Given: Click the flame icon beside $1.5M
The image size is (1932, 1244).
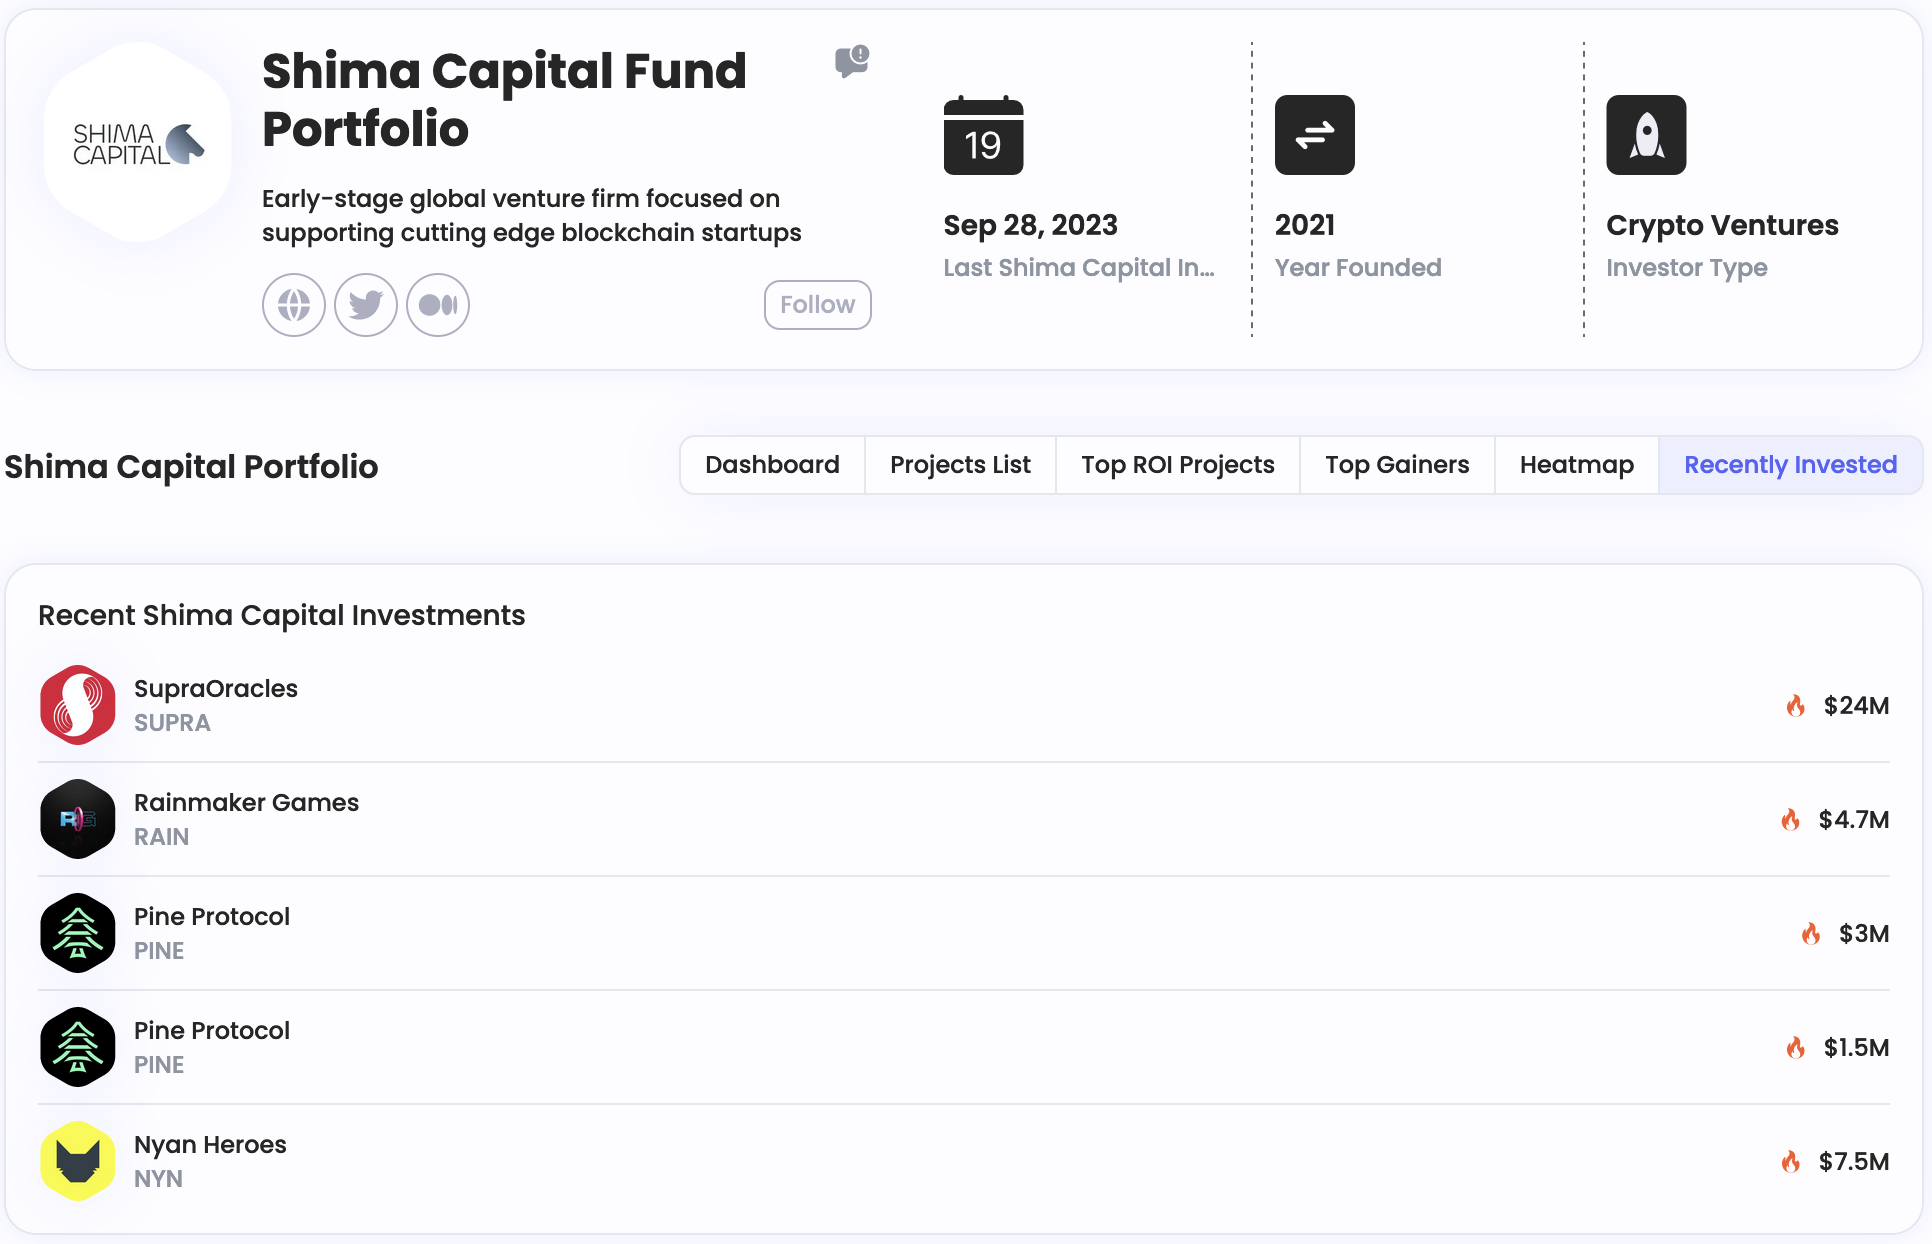Looking at the screenshot, I should [x=1796, y=1048].
